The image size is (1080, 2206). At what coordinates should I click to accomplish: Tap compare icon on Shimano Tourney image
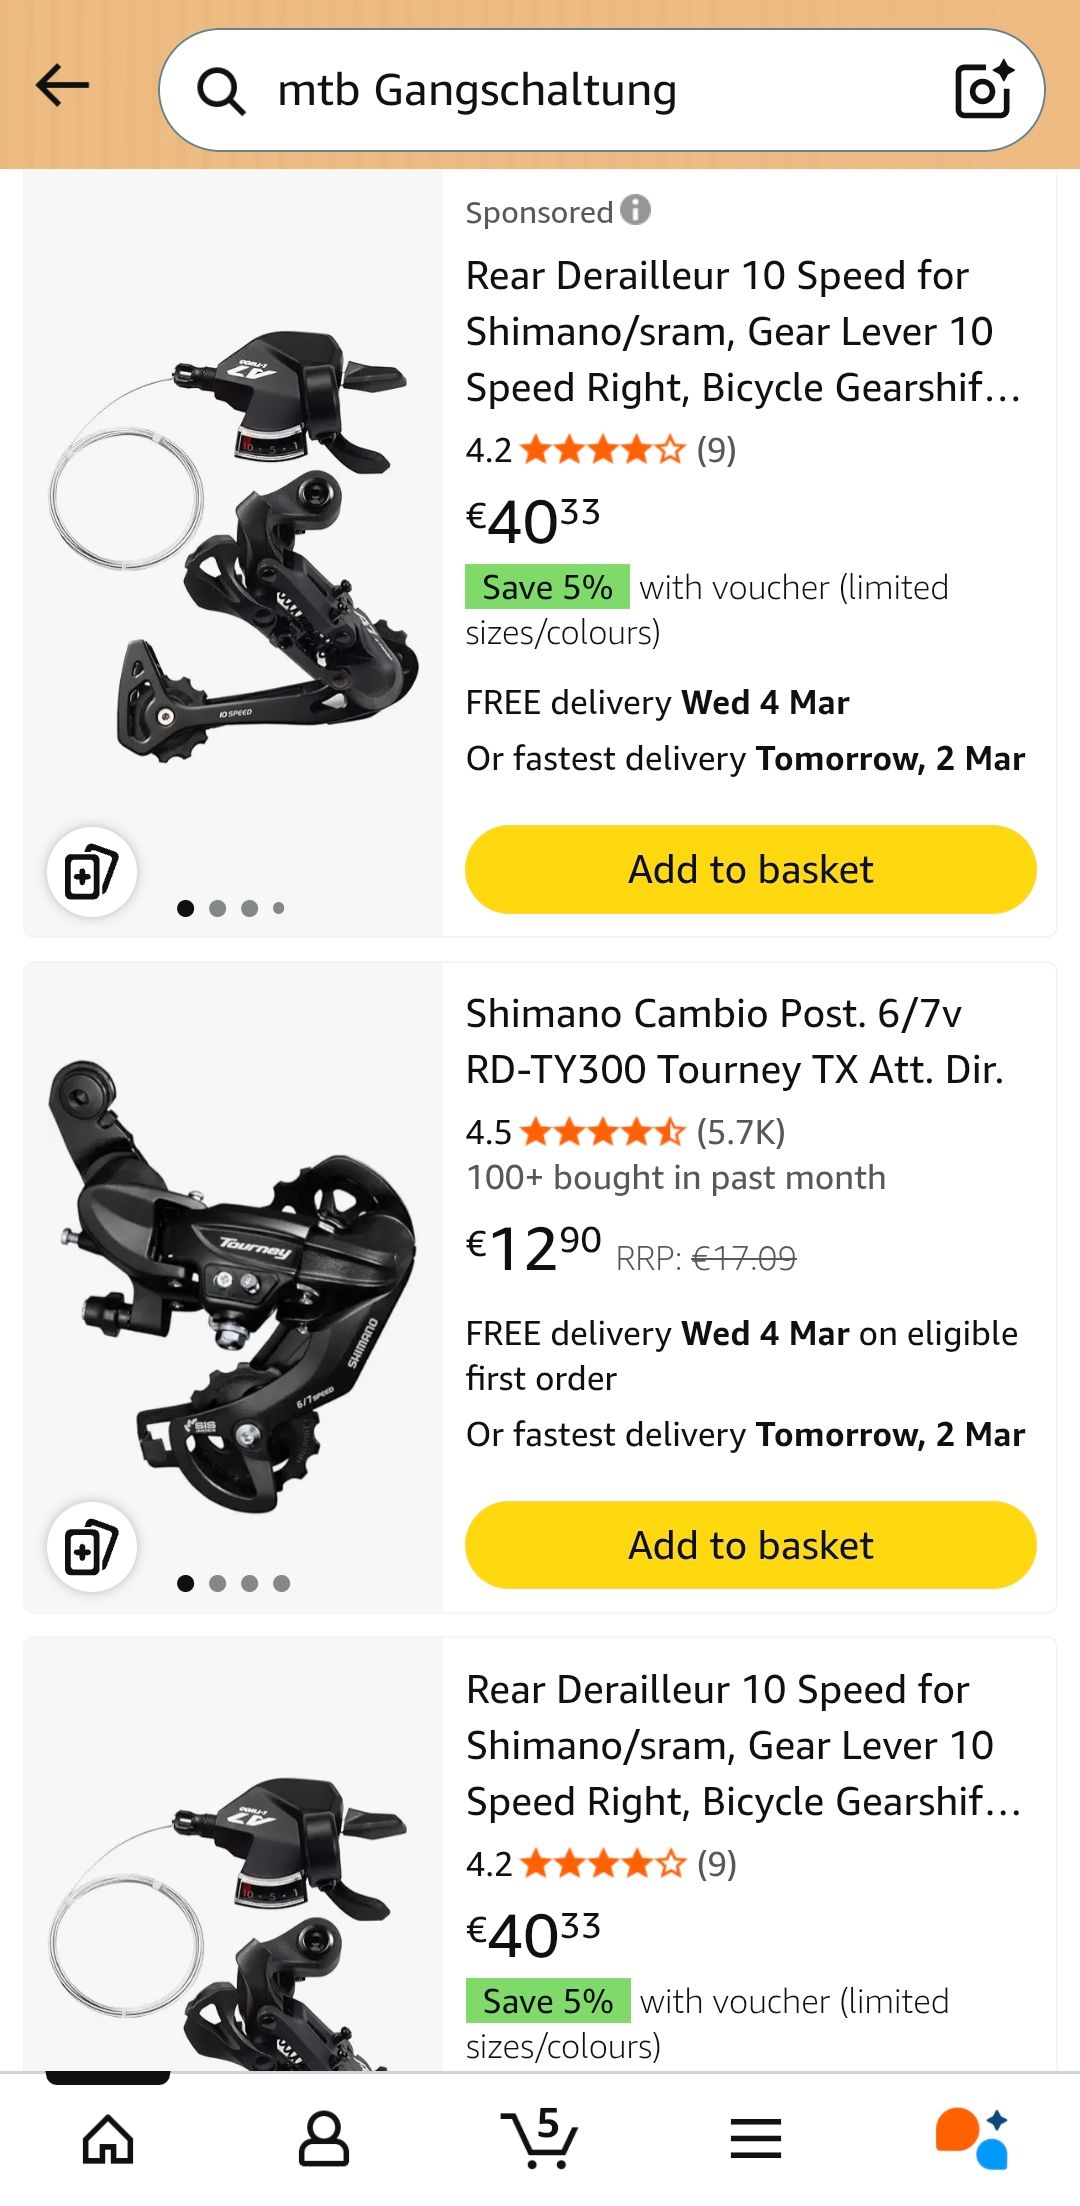[x=91, y=1548]
